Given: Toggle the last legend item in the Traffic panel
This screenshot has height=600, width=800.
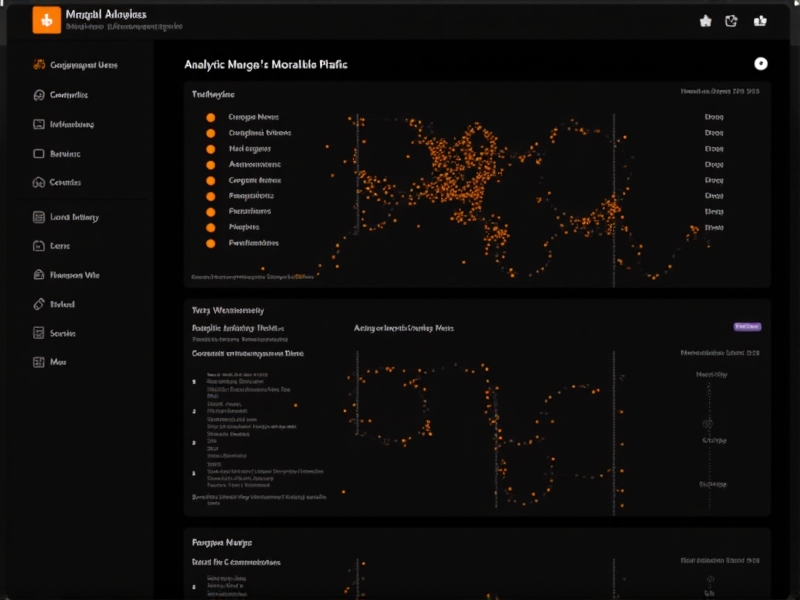Looking at the screenshot, I should pos(210,243).
